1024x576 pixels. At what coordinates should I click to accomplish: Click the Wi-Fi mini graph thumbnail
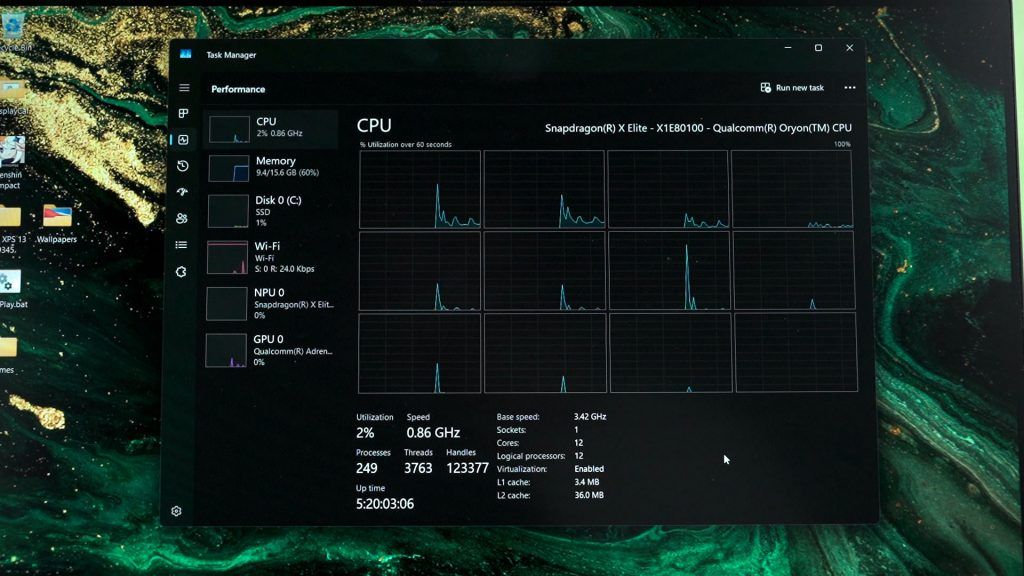click(227, 257)
